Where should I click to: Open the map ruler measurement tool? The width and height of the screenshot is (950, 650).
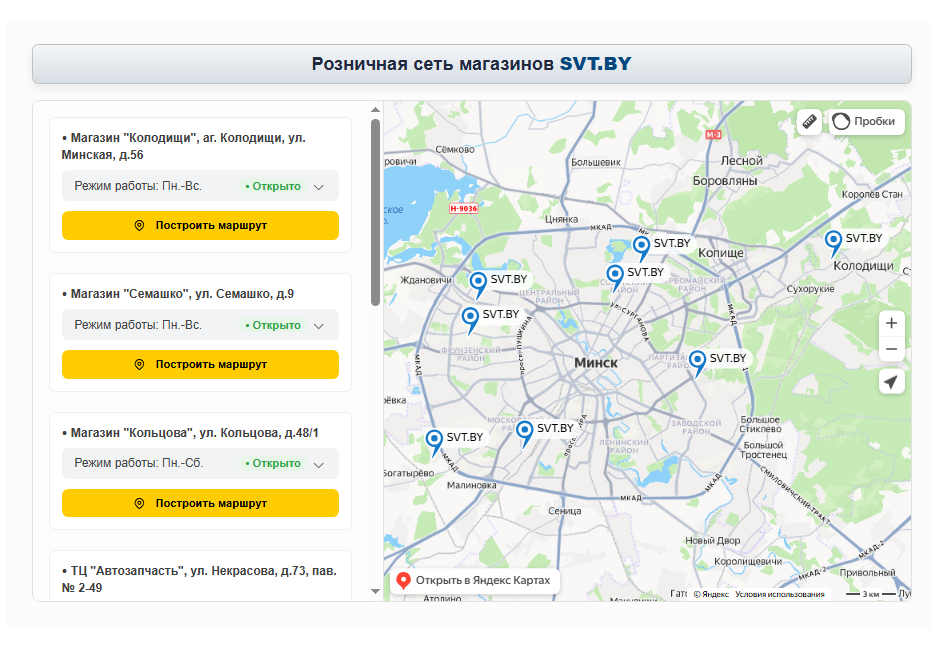click(x=809, y=122)
